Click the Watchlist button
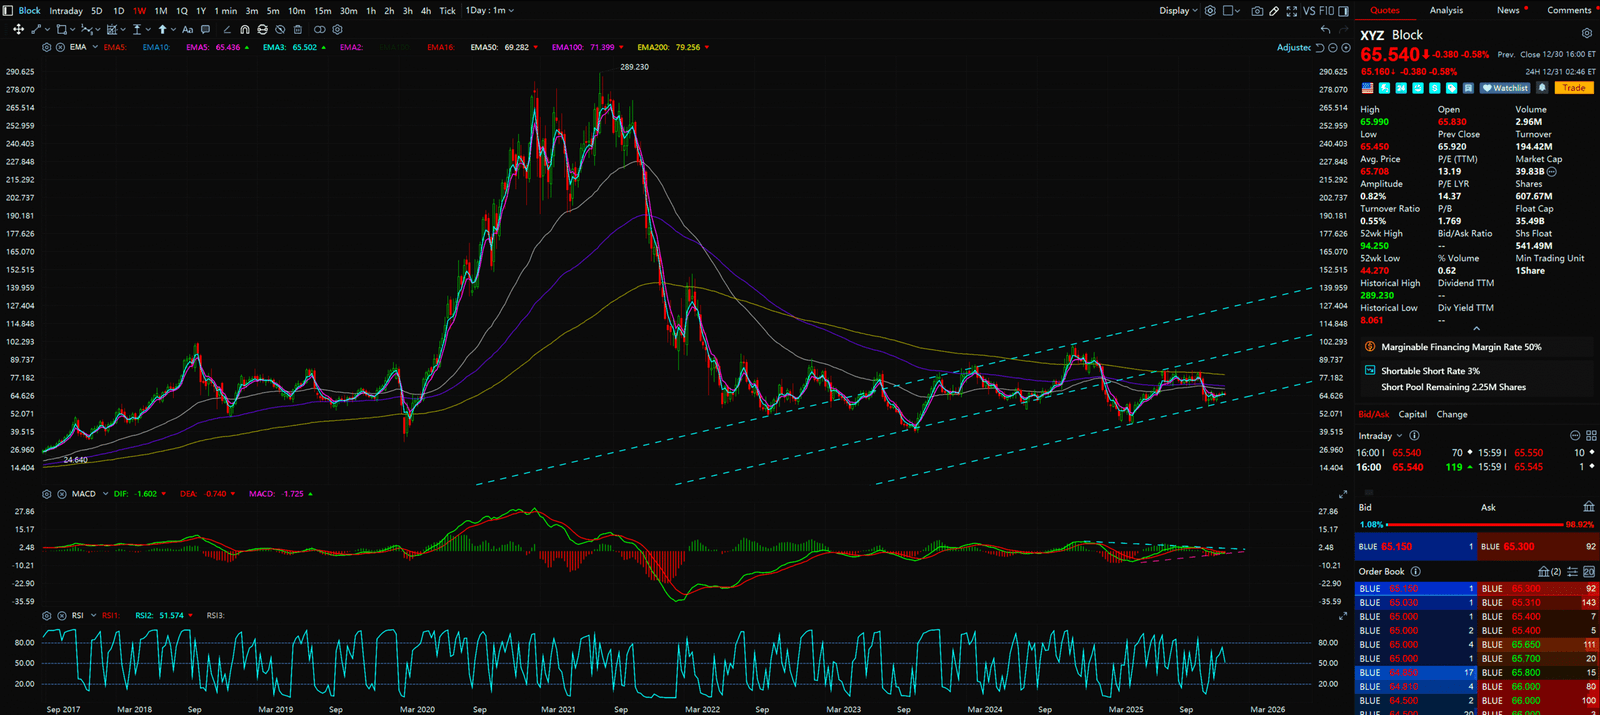 pos(1505,88)
